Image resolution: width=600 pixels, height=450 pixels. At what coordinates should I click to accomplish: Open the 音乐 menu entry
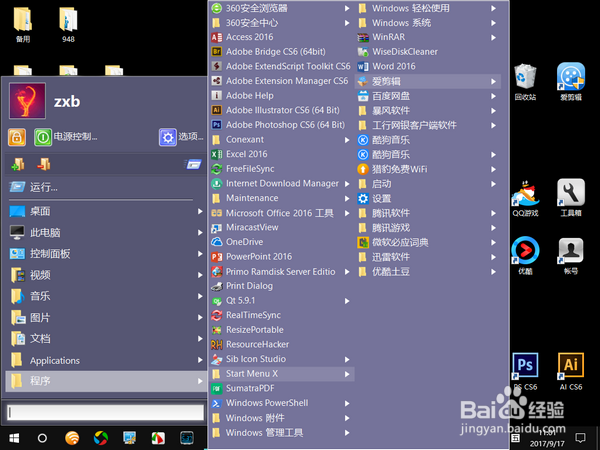coord(105,296)
